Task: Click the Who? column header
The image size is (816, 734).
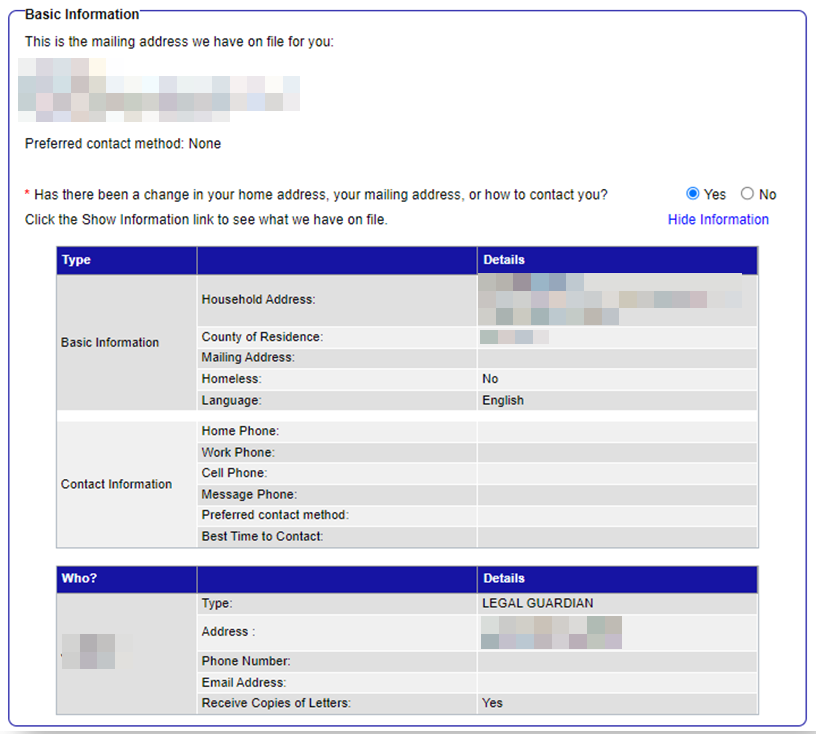Action: pyautogui.click(x=80, y=578)
